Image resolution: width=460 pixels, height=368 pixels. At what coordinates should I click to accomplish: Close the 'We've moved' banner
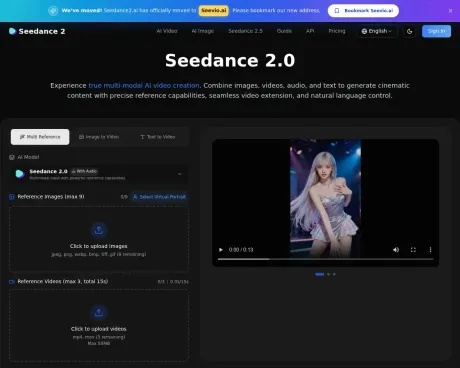point(450,11)
